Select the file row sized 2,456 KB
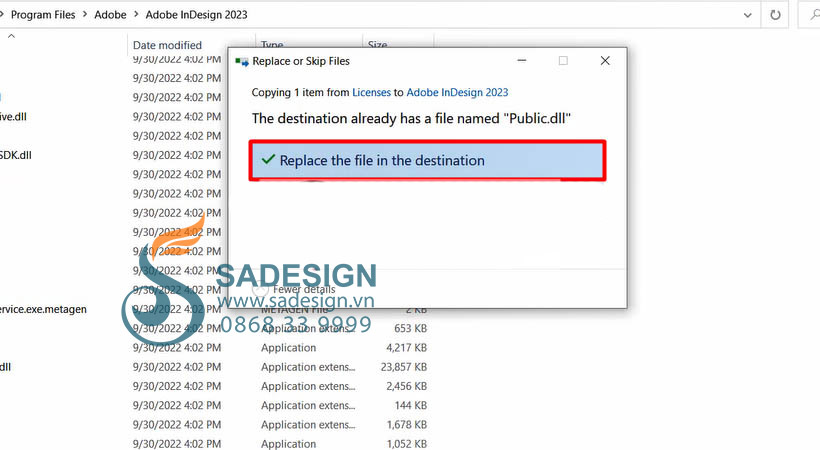This screenshot has height=450, width=820. (213, 386)
